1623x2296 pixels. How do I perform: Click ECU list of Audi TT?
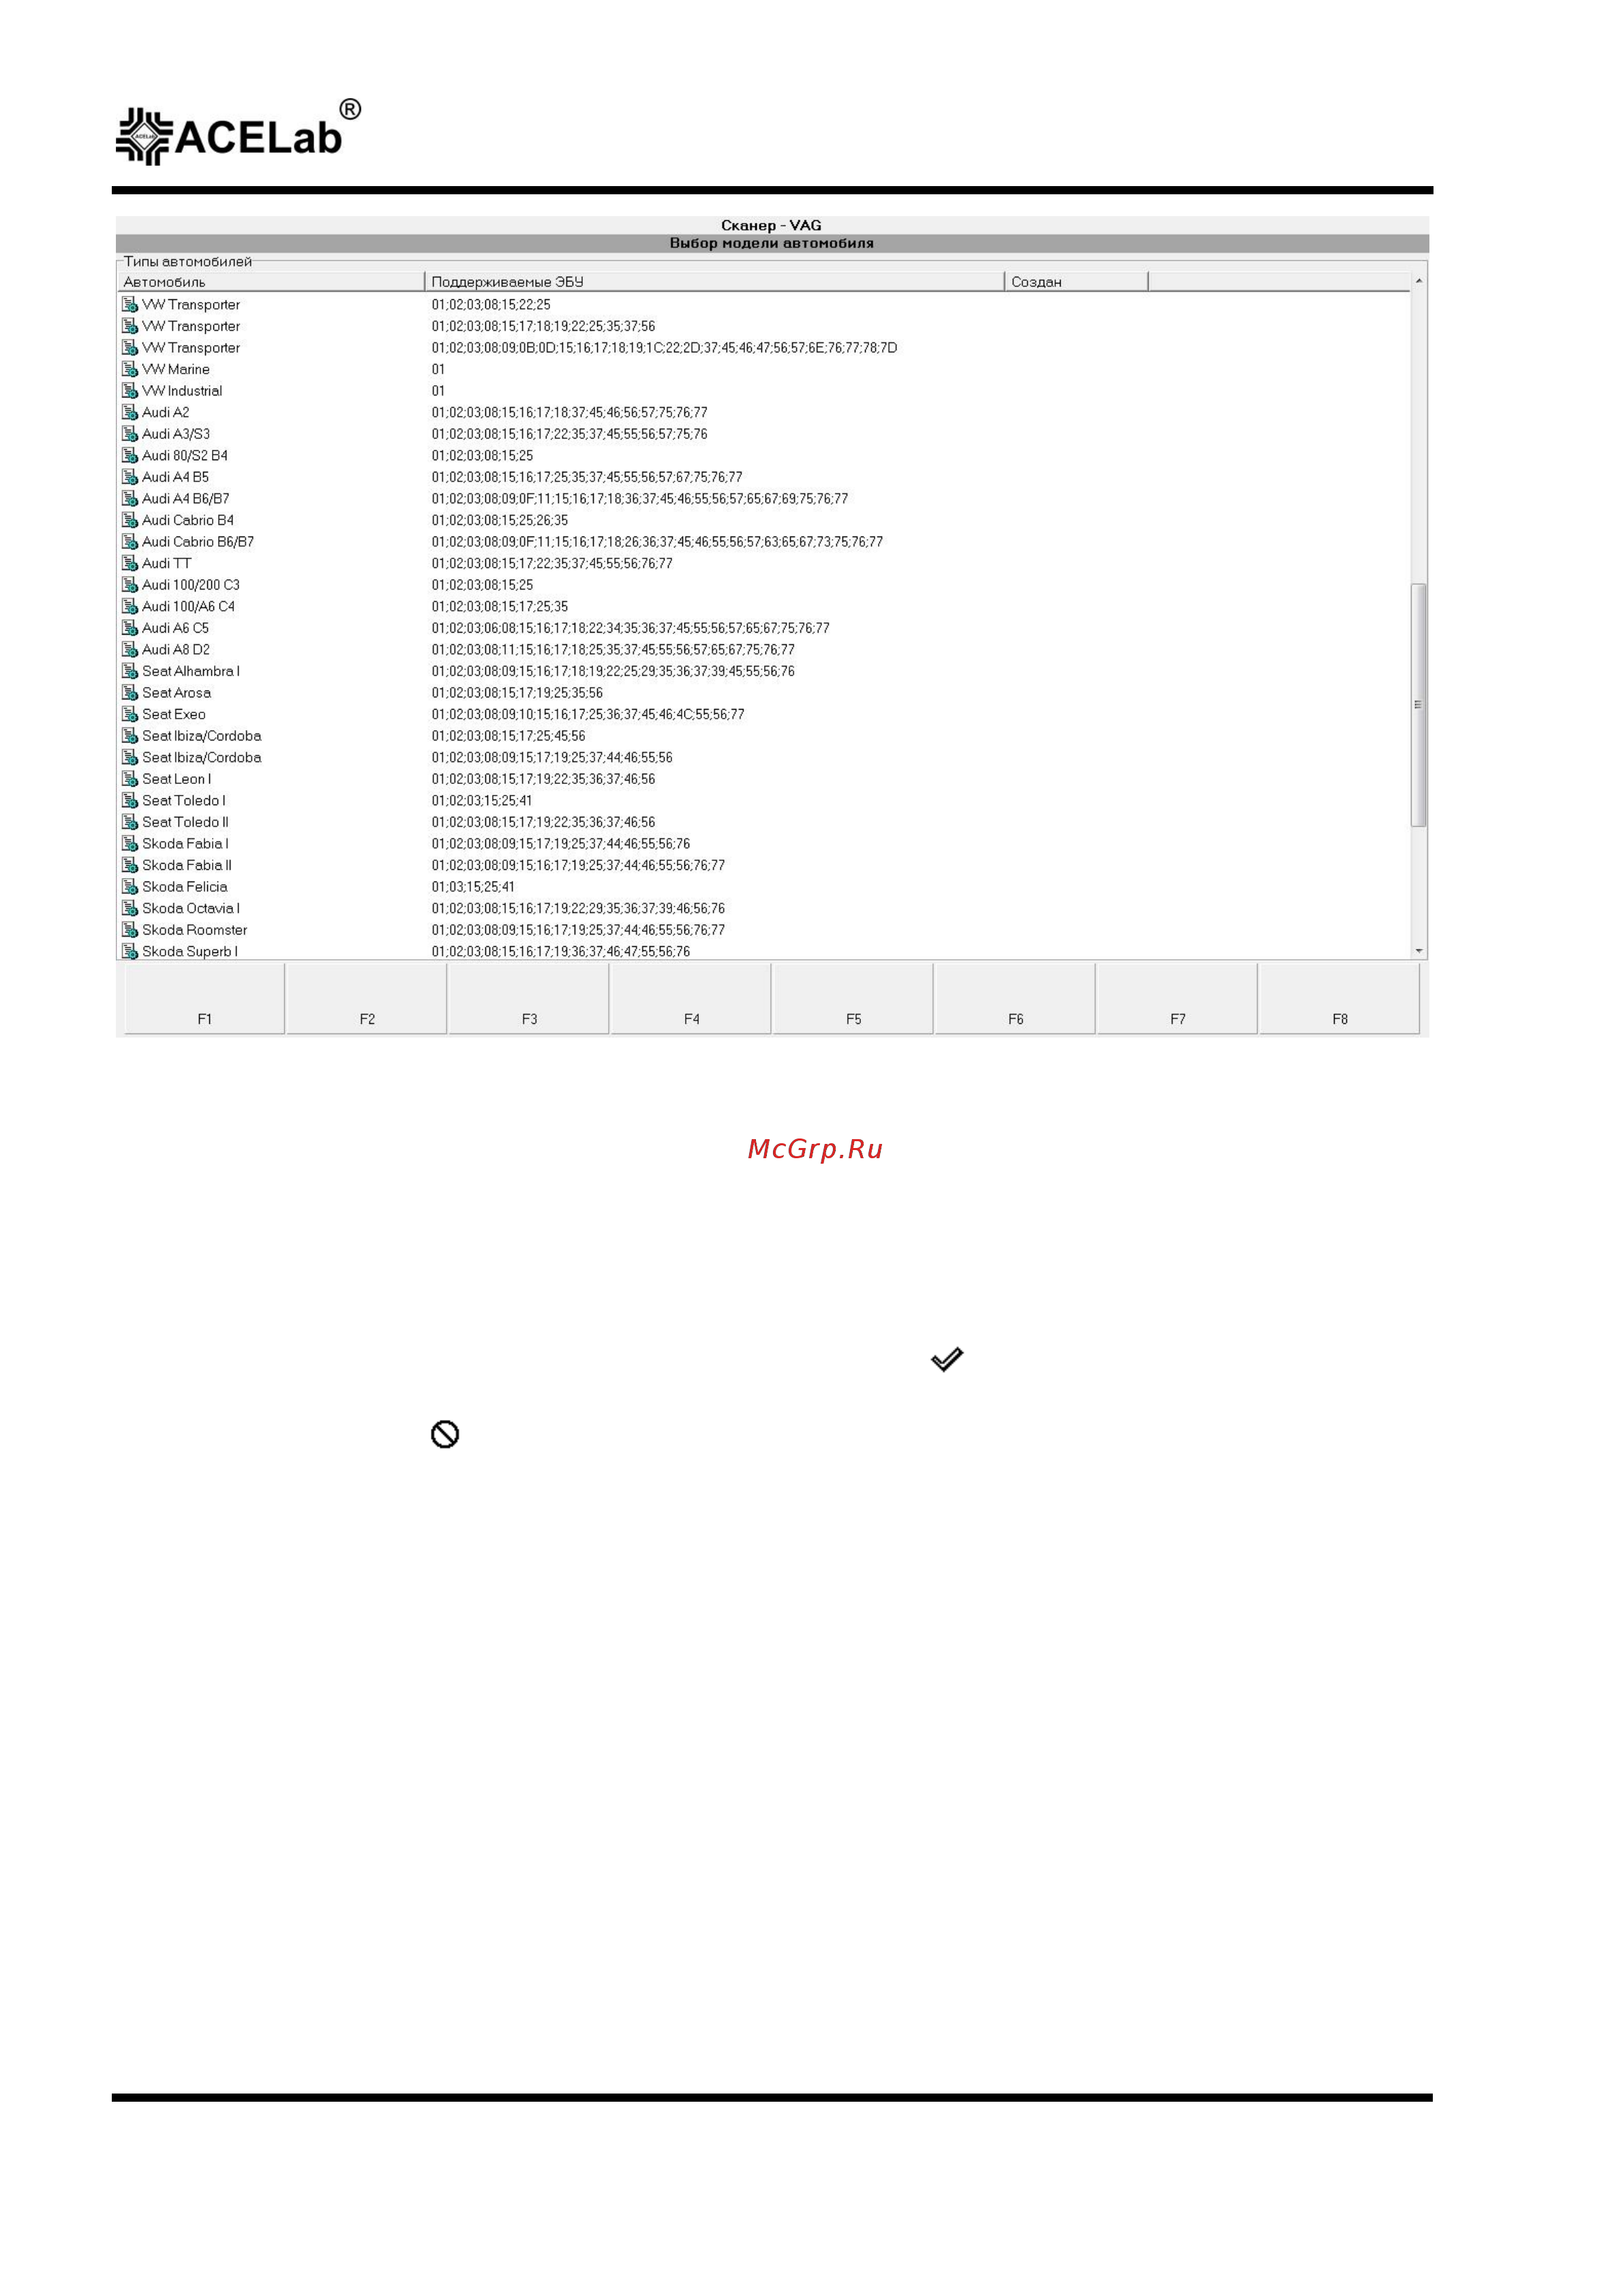pyautogui.click(x=552, y=564)
